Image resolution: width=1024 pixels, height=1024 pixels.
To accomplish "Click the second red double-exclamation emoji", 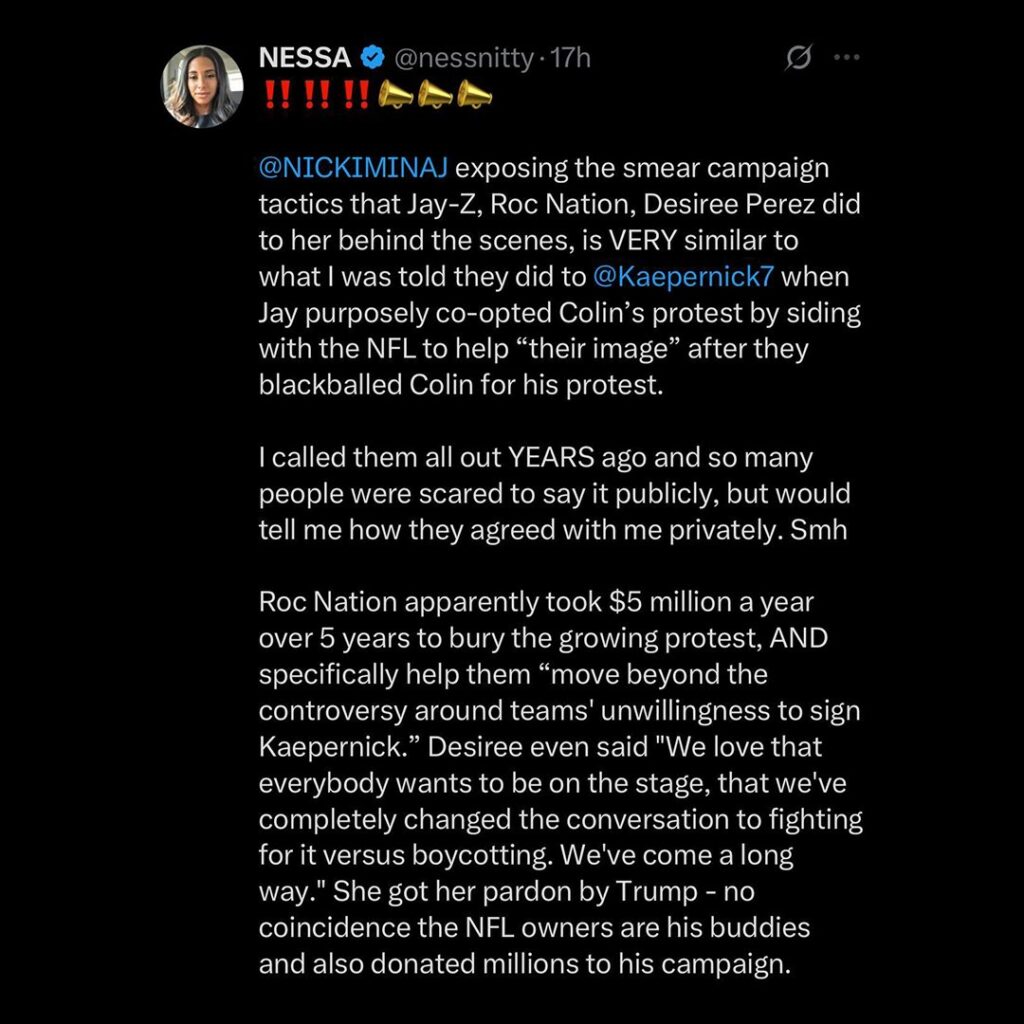I will tap(314, 95).
